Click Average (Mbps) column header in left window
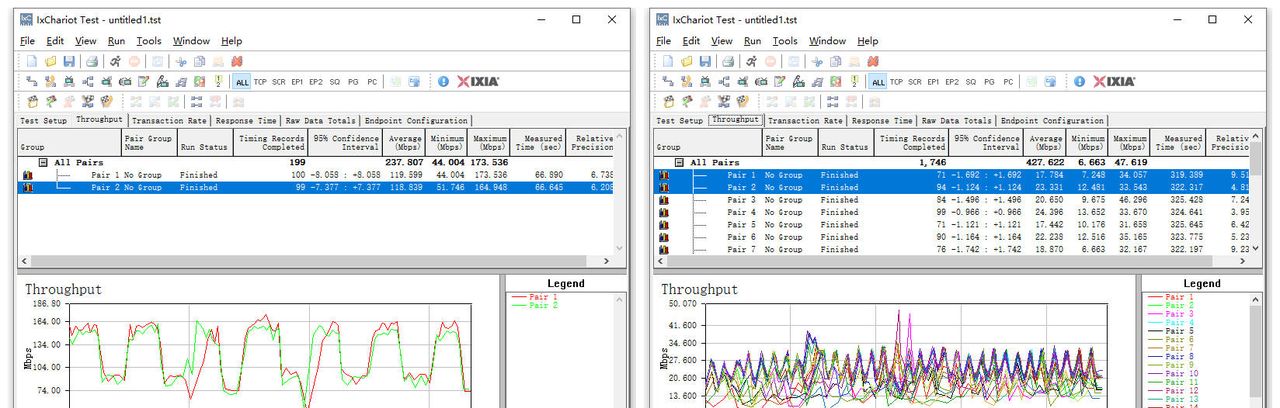 coord(405,142)
